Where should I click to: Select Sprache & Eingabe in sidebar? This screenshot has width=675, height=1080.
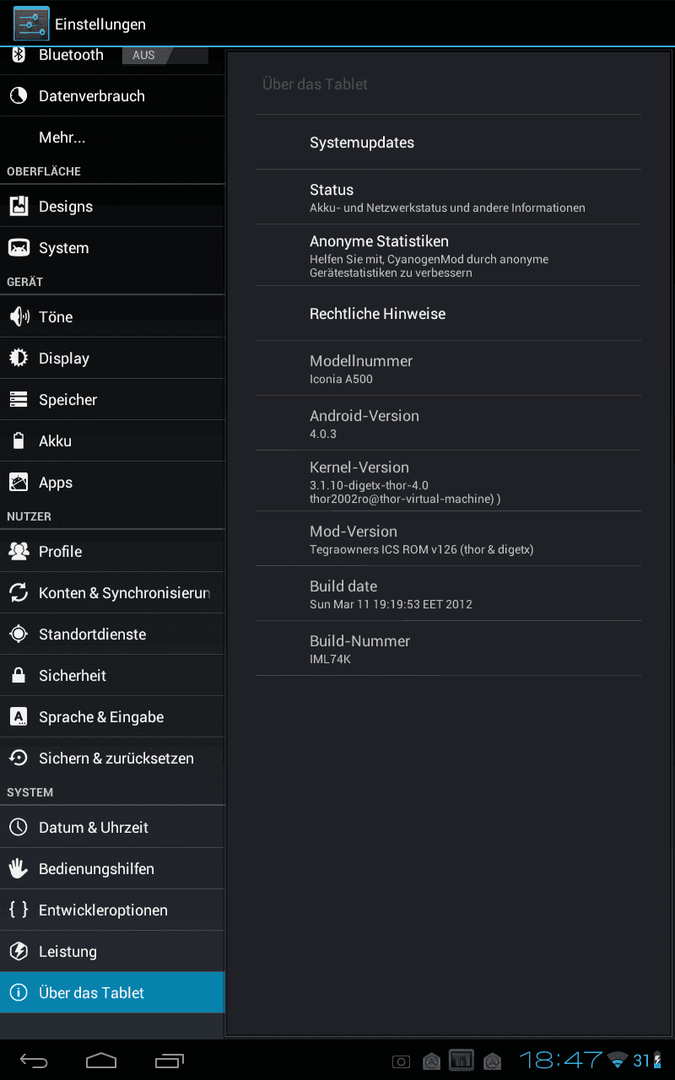112,716
